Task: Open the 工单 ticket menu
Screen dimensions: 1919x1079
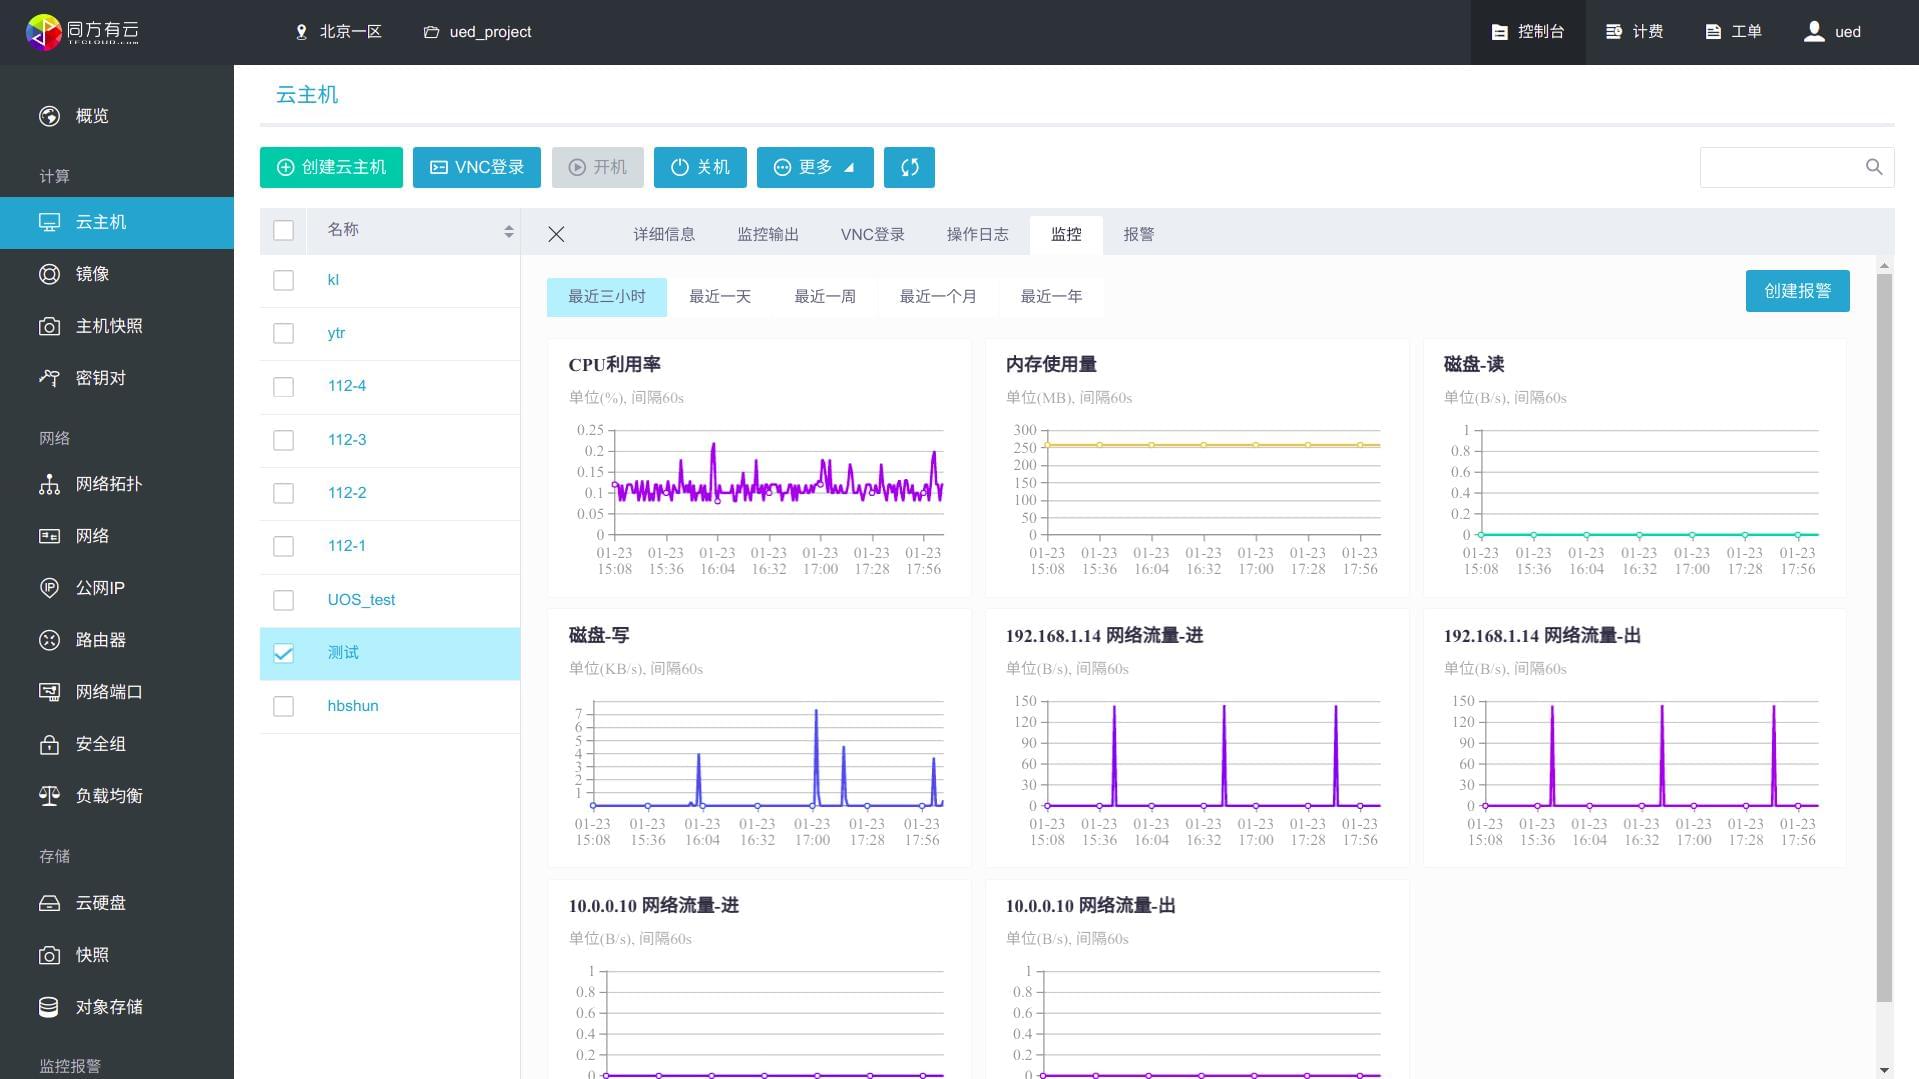Action: click(x=1733, y=32)
